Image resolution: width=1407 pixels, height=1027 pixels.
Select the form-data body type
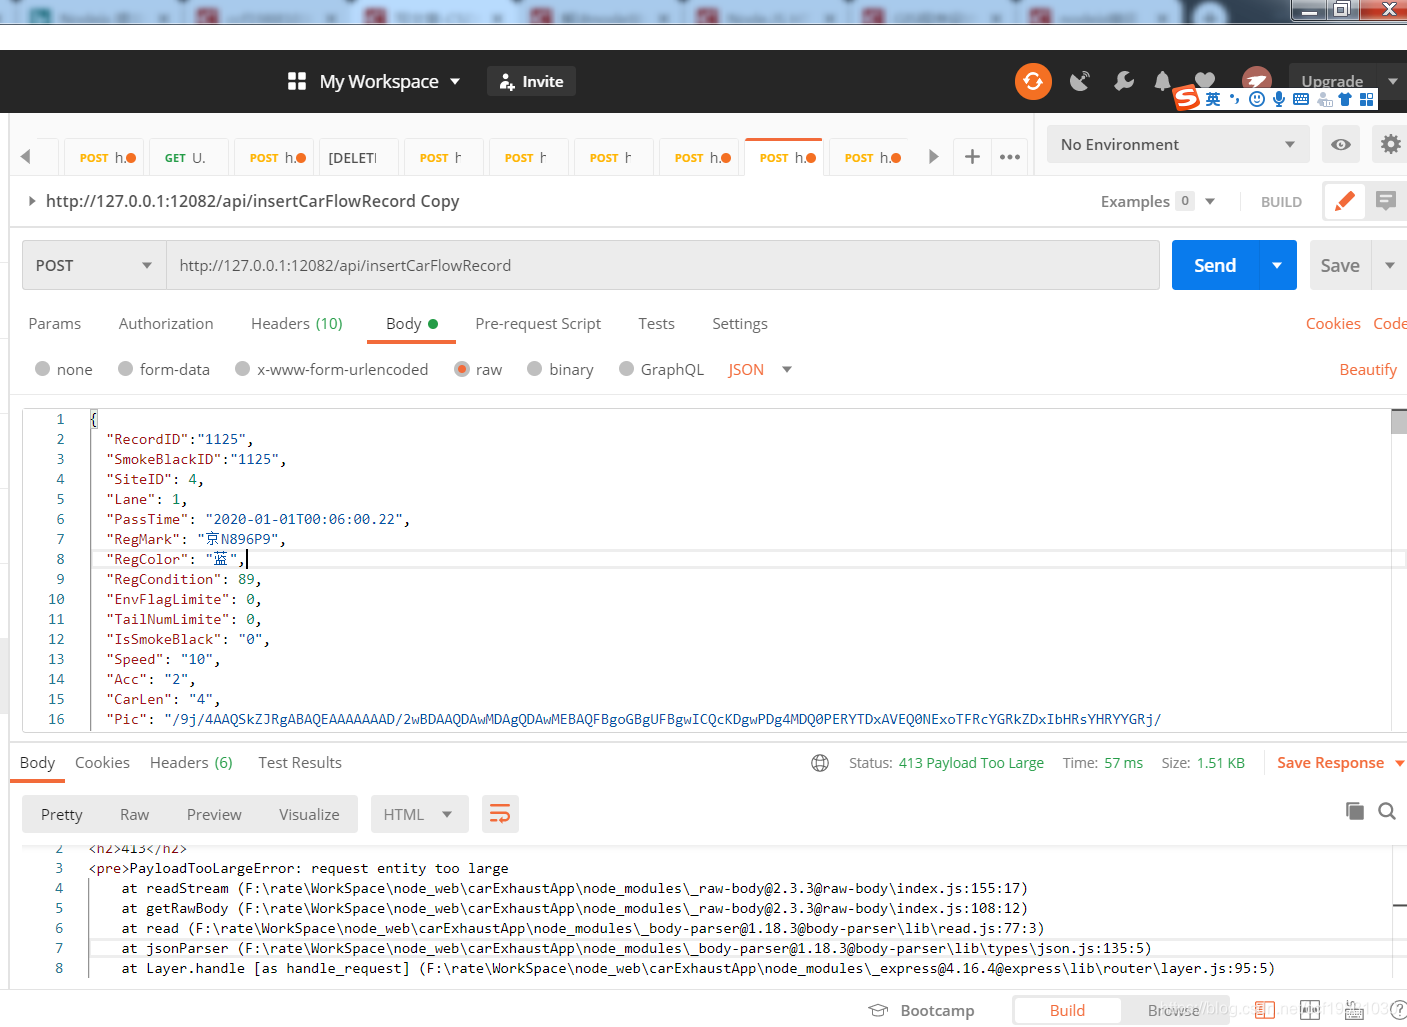pos(164,369)
